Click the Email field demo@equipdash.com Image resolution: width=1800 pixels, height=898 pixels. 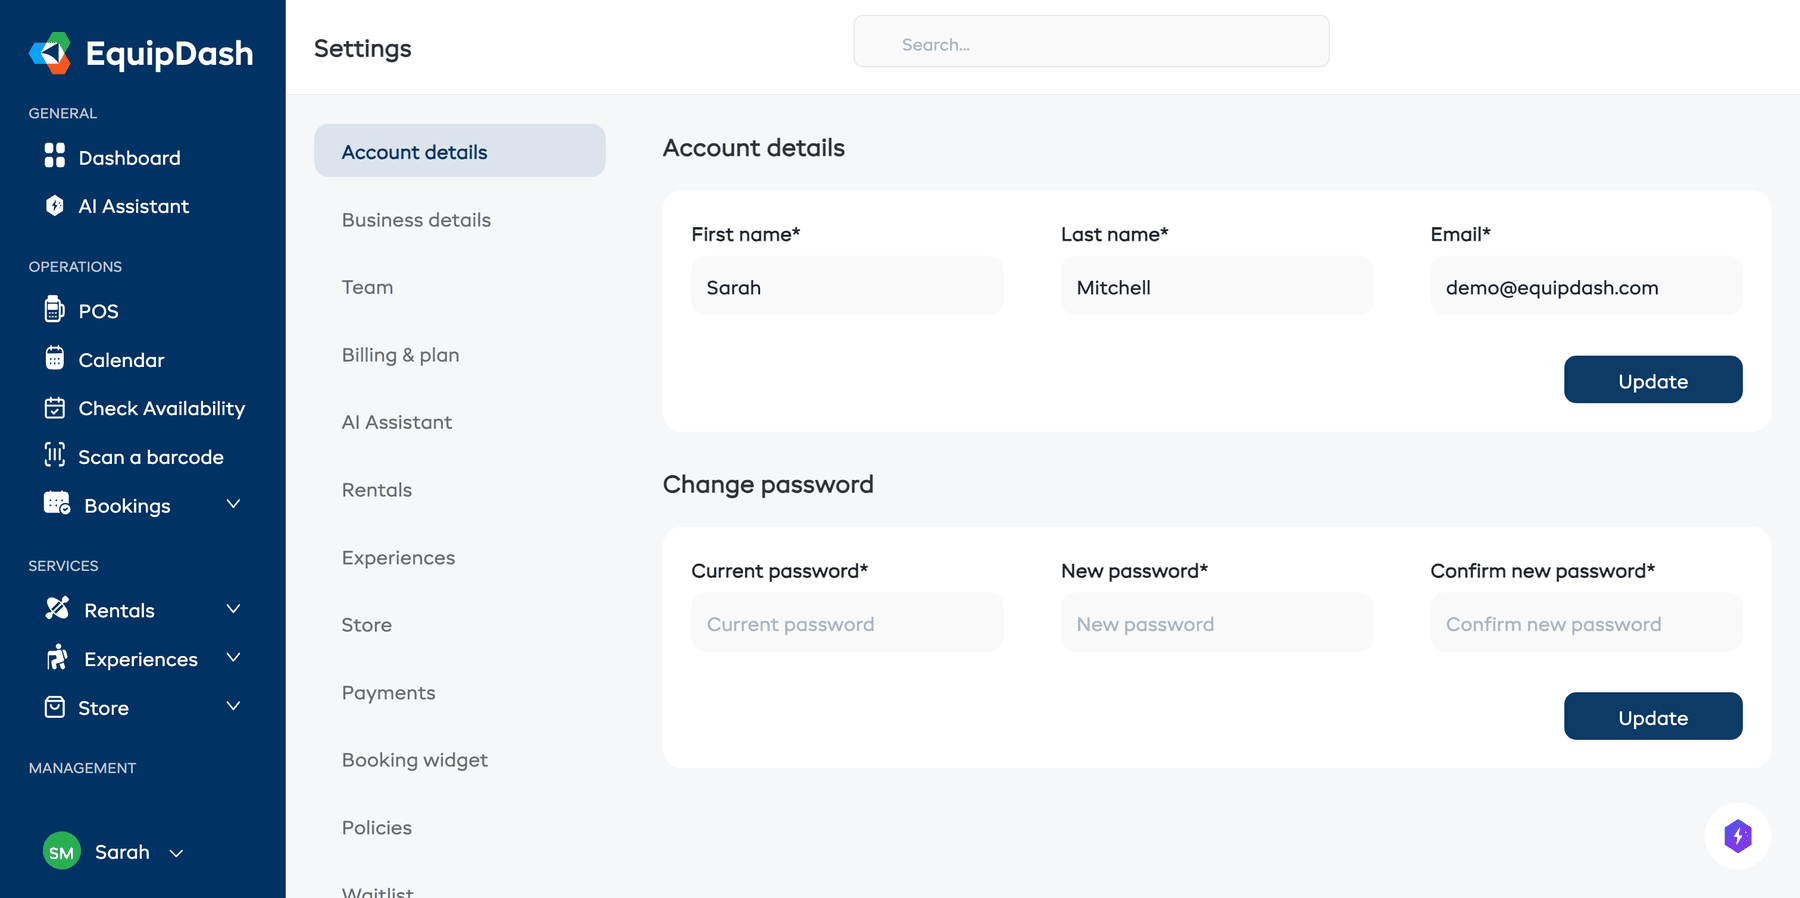coord(1586,286)
